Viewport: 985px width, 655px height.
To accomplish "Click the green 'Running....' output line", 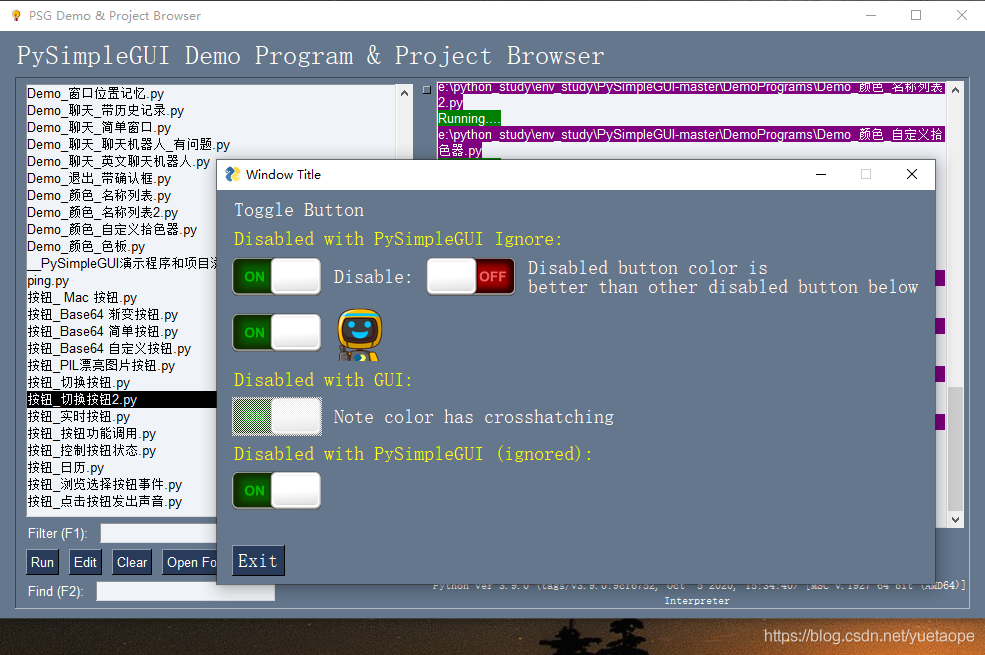I will [x=469, y=118].
